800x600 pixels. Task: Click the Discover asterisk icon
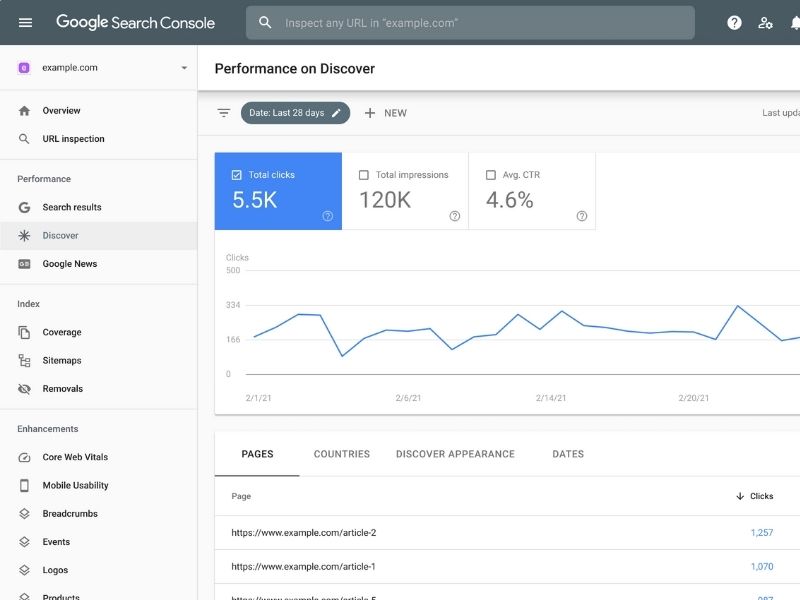(24, 235)
